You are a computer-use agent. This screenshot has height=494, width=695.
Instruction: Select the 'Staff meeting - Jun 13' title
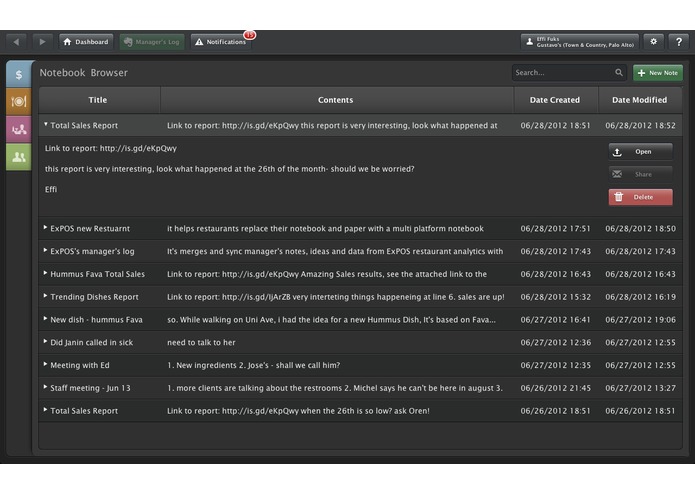(90, 388)
